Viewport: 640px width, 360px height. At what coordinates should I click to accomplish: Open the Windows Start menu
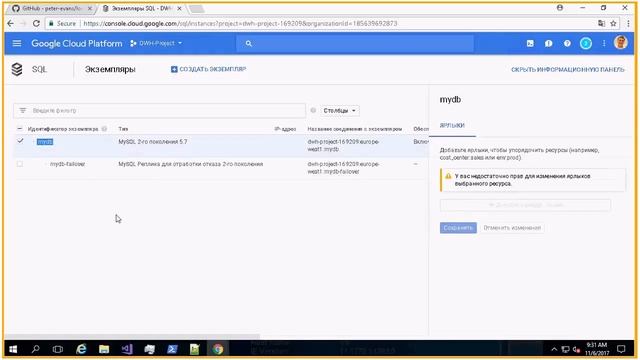coord(13,349)
